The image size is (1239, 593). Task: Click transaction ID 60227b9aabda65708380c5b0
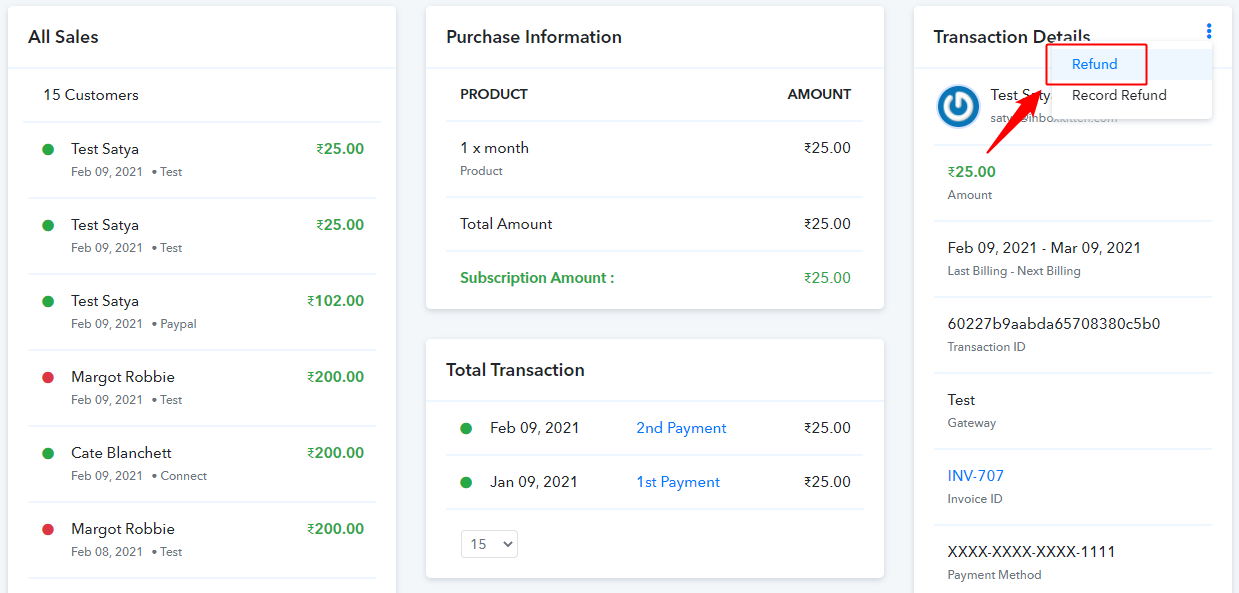1053,324
